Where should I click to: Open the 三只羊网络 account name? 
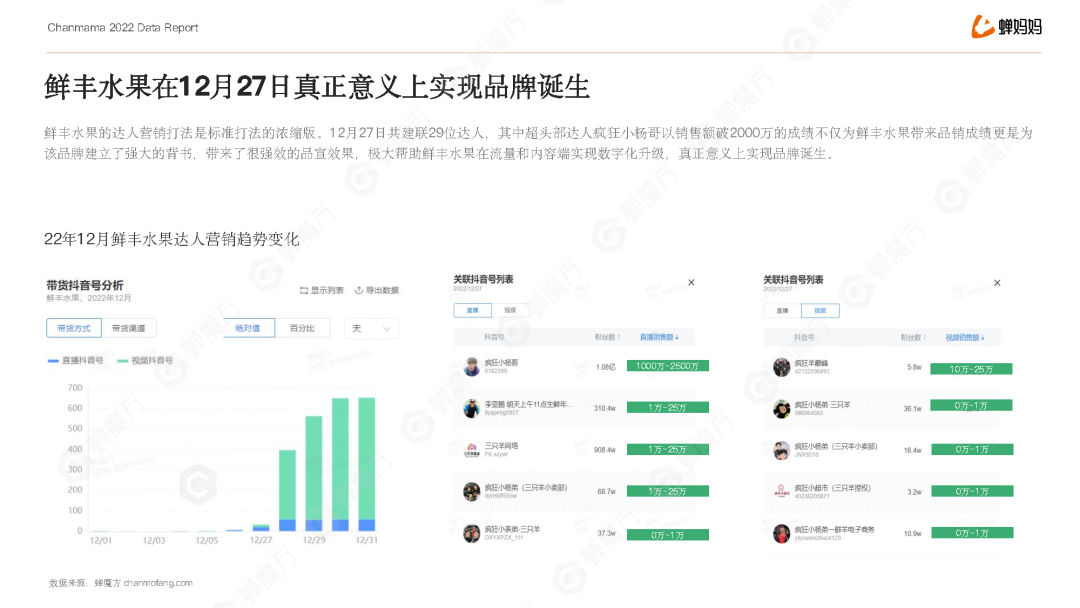coord(501,445)
